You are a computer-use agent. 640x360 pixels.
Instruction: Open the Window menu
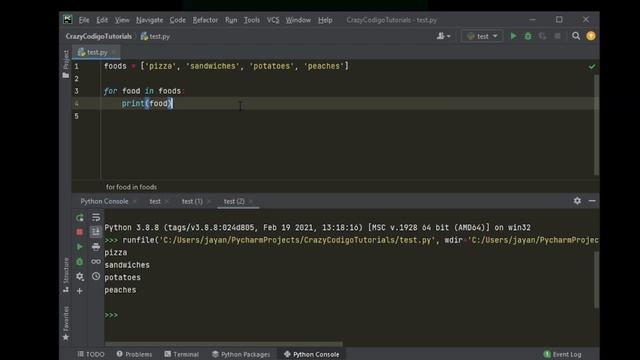298,20
